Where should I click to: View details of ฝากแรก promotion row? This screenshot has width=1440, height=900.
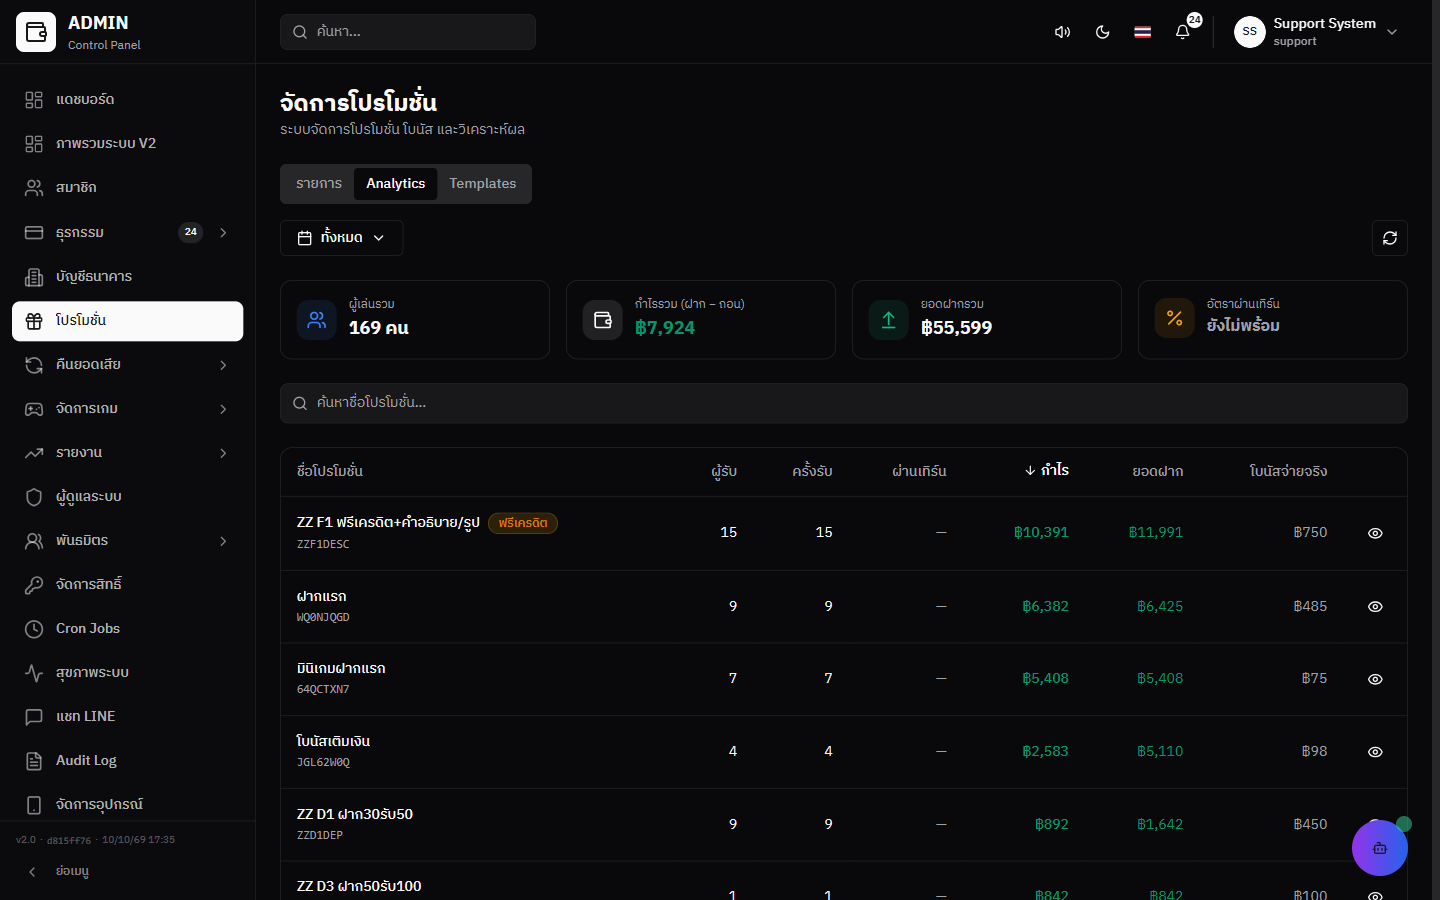pos(1375,607)
